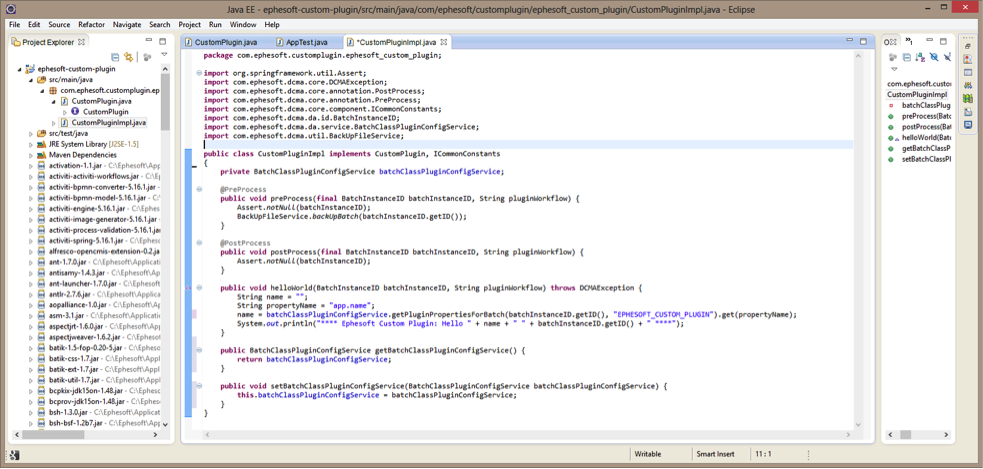
Task: Click Restore icon atop right fast-view bar
Action: (967, 46)
